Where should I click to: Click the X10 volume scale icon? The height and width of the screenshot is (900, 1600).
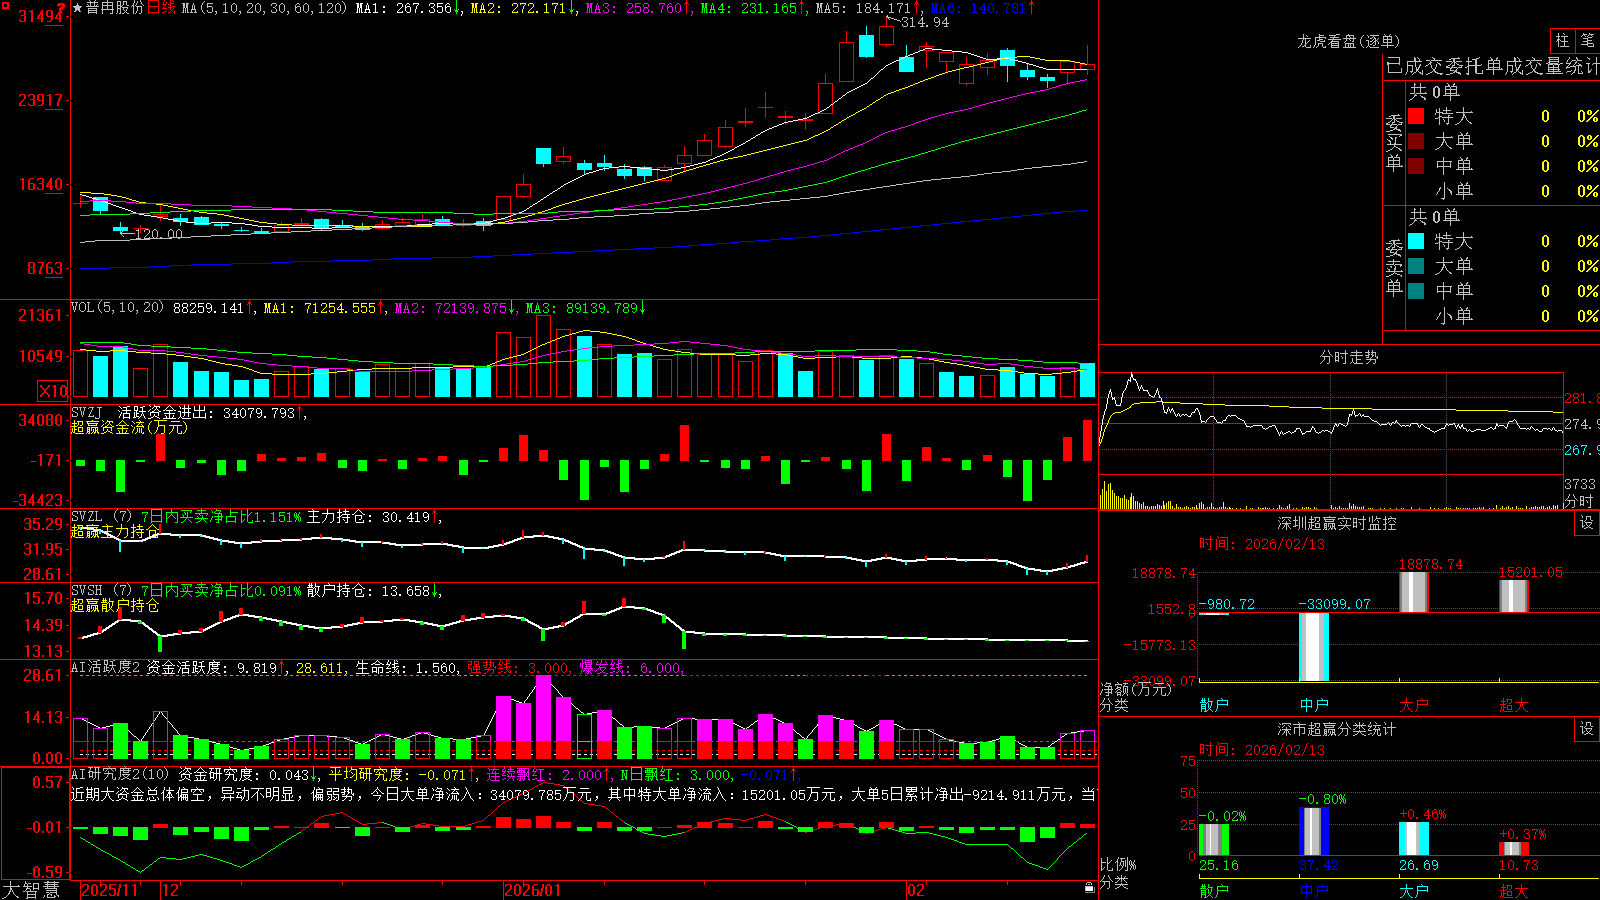(53, 391)
